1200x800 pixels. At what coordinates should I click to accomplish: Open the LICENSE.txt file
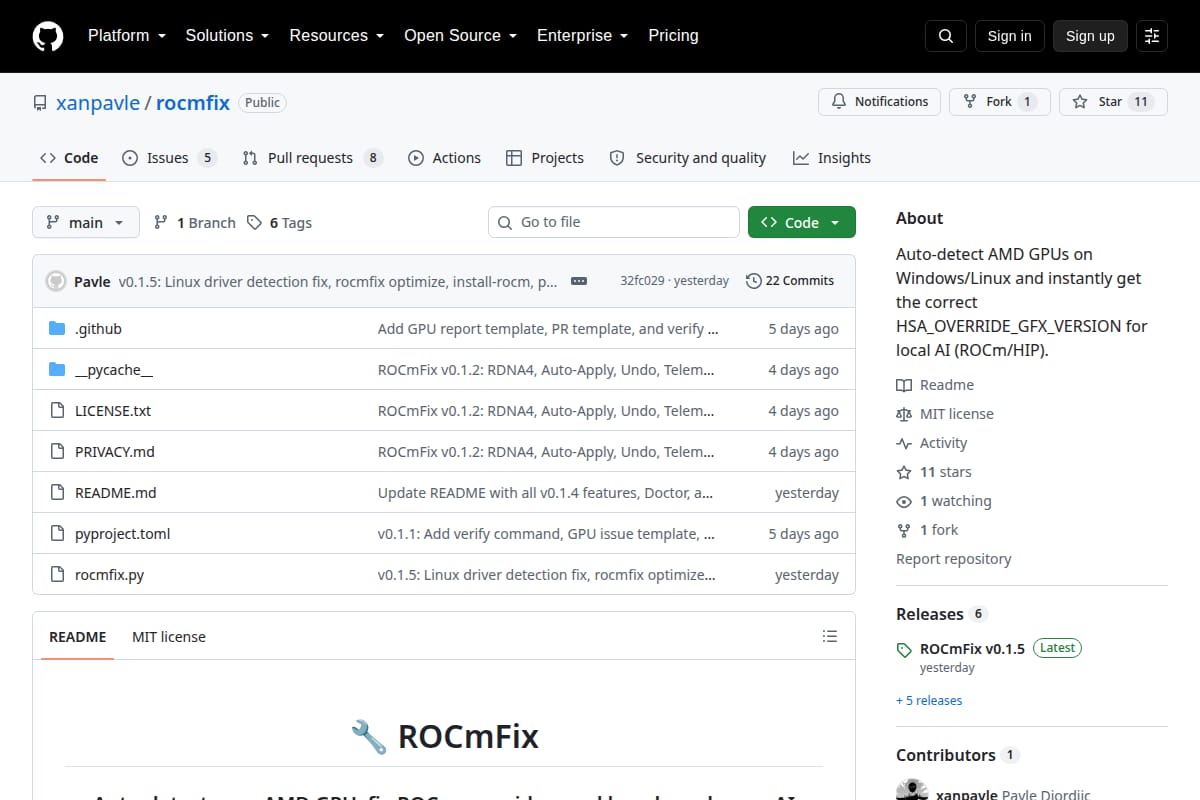pos(113,411)
